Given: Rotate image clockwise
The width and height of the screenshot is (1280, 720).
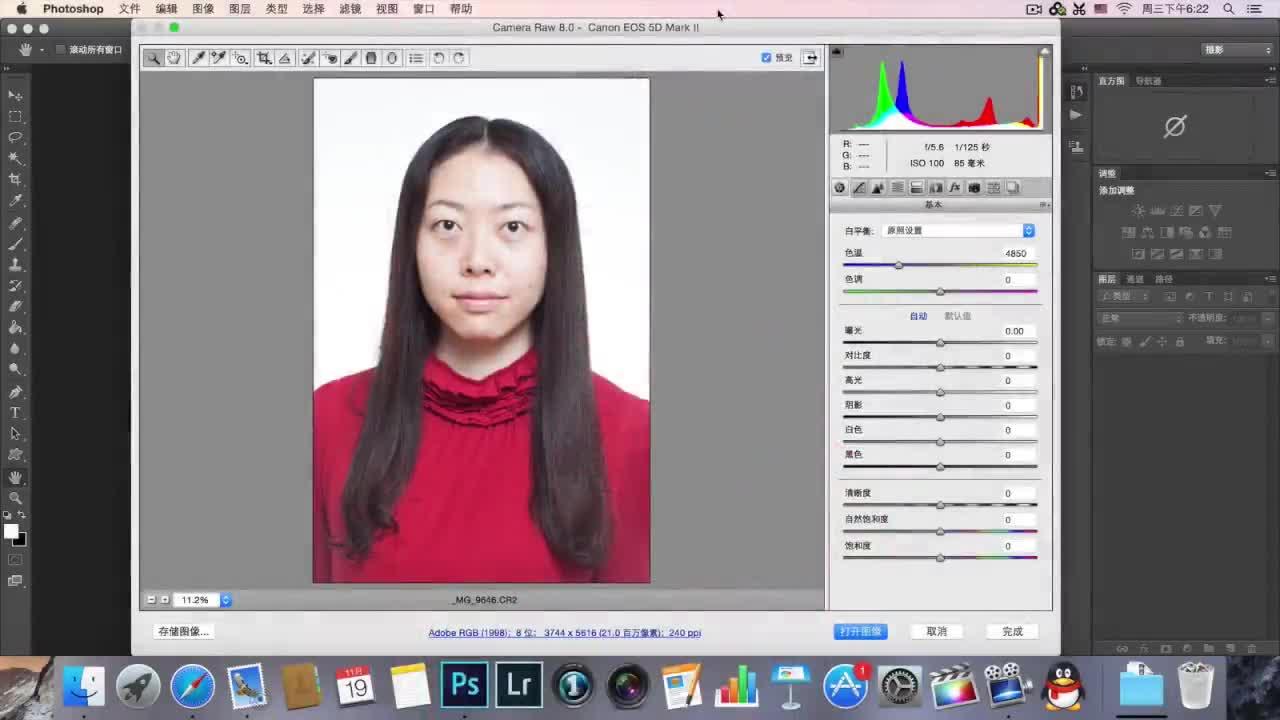Looking at the screenshot, I should pos(459,58).
